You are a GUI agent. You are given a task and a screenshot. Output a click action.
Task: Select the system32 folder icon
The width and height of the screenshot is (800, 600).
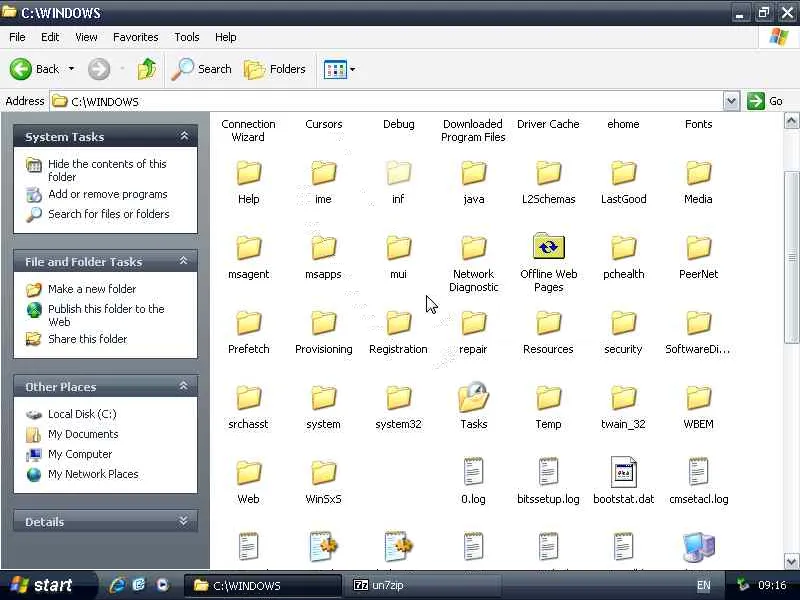[x=398, y=398]
